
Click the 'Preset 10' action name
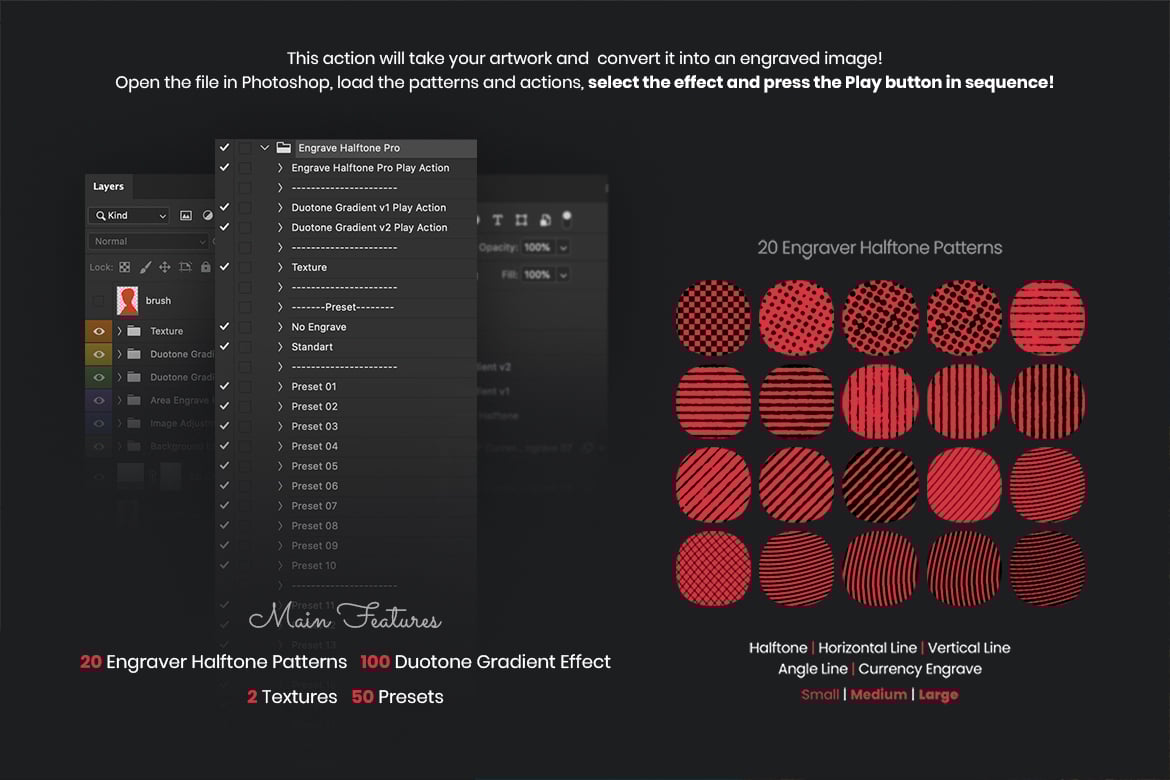click(x=313, y=566)
